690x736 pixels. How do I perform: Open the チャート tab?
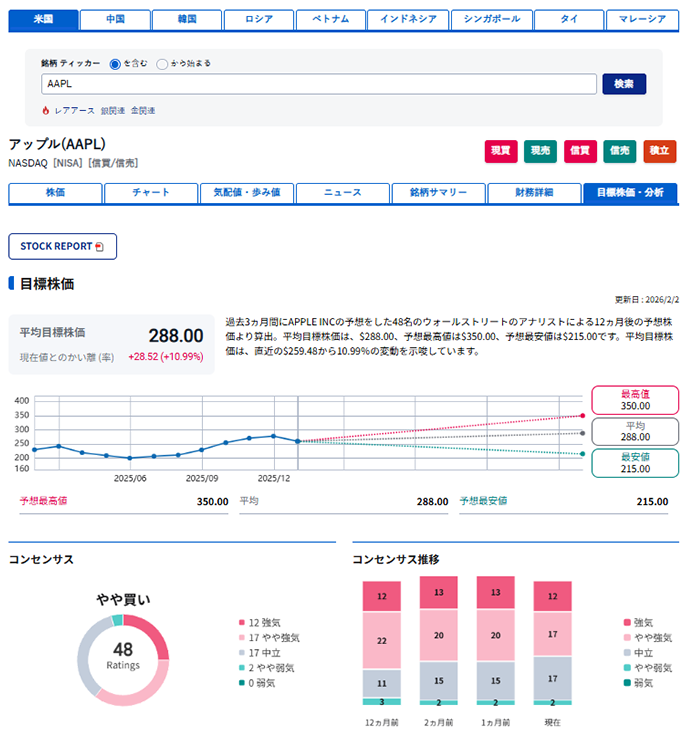click(x=151, y=193)
